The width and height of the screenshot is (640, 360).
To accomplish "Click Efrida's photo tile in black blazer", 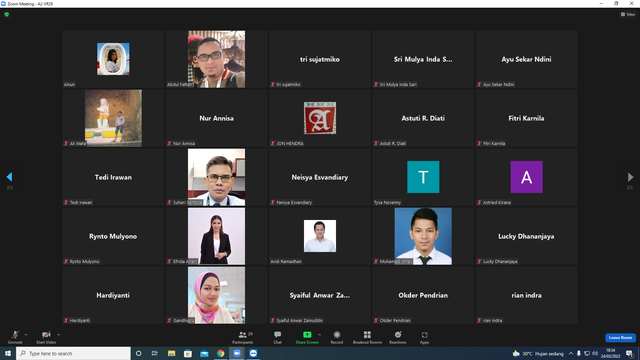I will click(216, 236).
